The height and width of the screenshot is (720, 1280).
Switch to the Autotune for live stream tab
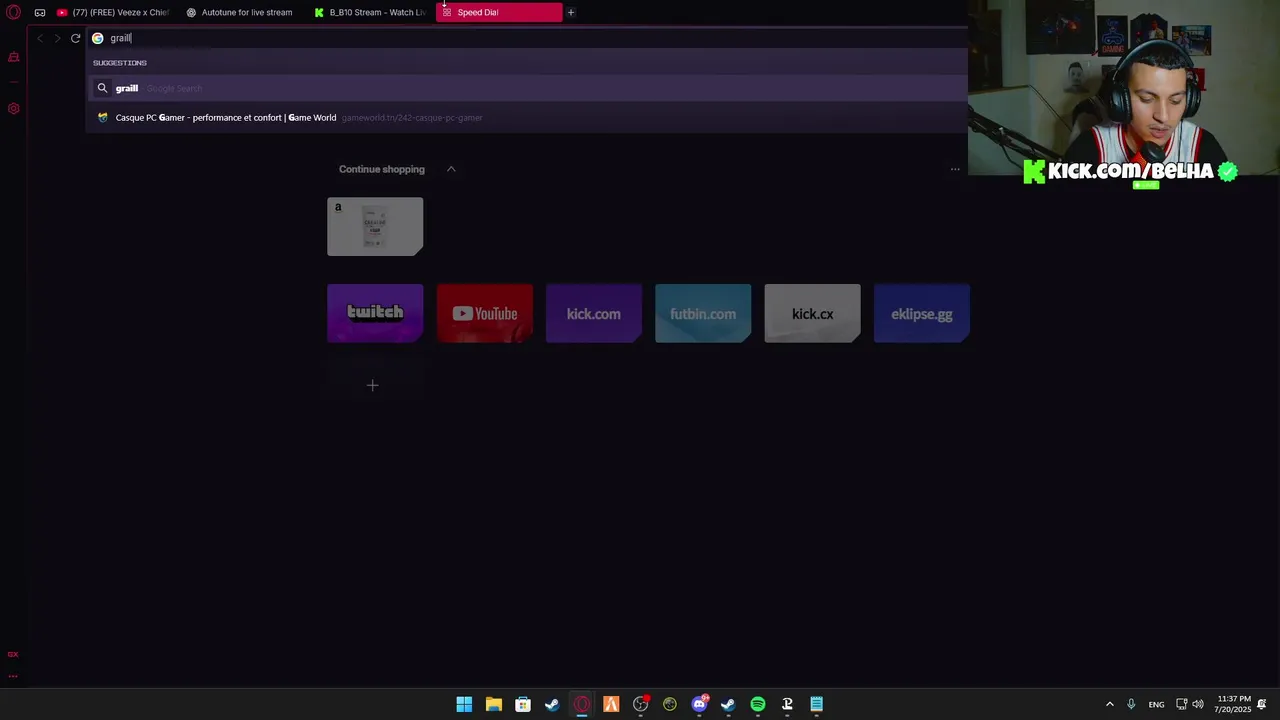click(240, 12)
